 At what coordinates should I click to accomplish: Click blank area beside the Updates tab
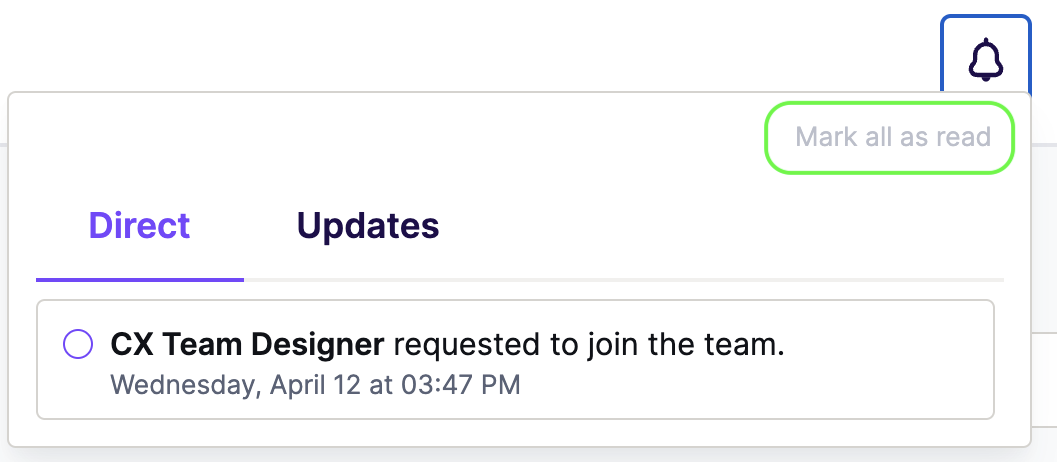[x=721, y=225]
